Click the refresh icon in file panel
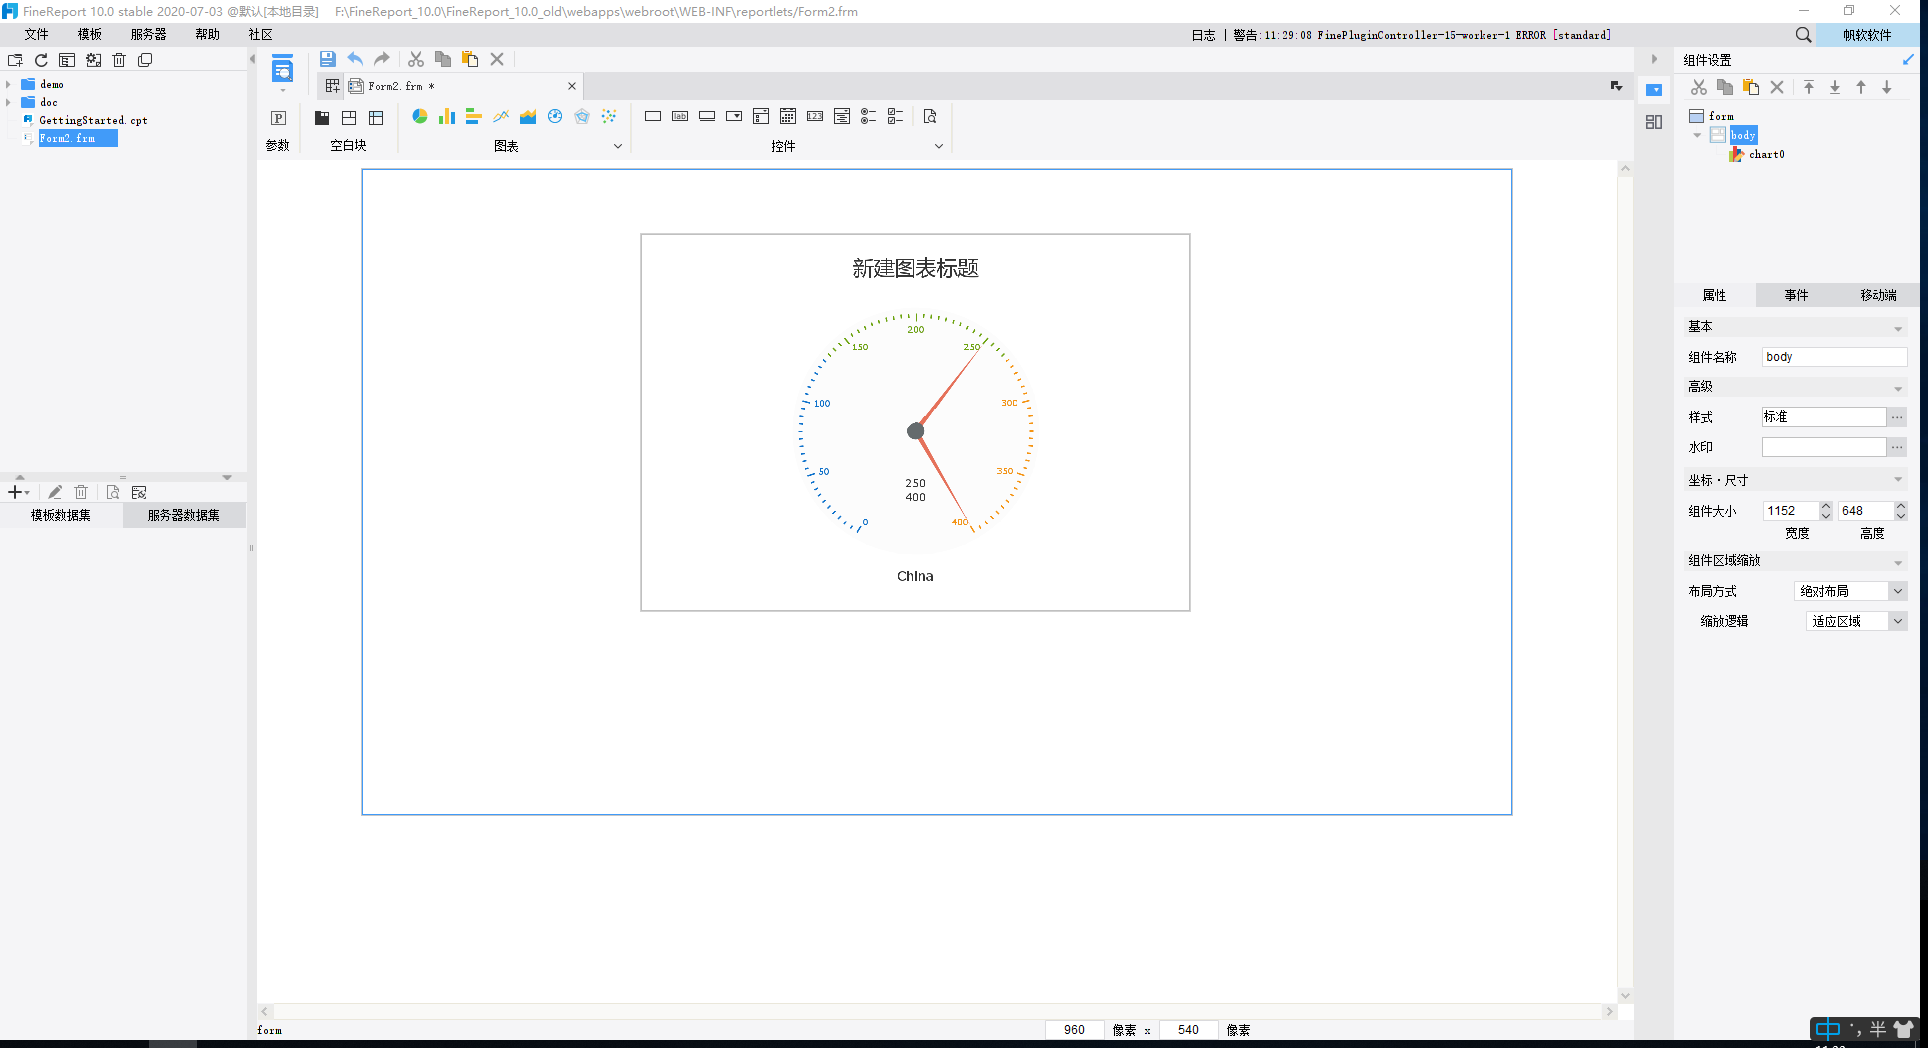The height and width of the screenshot is (1048, 1928). pos(41,60)
